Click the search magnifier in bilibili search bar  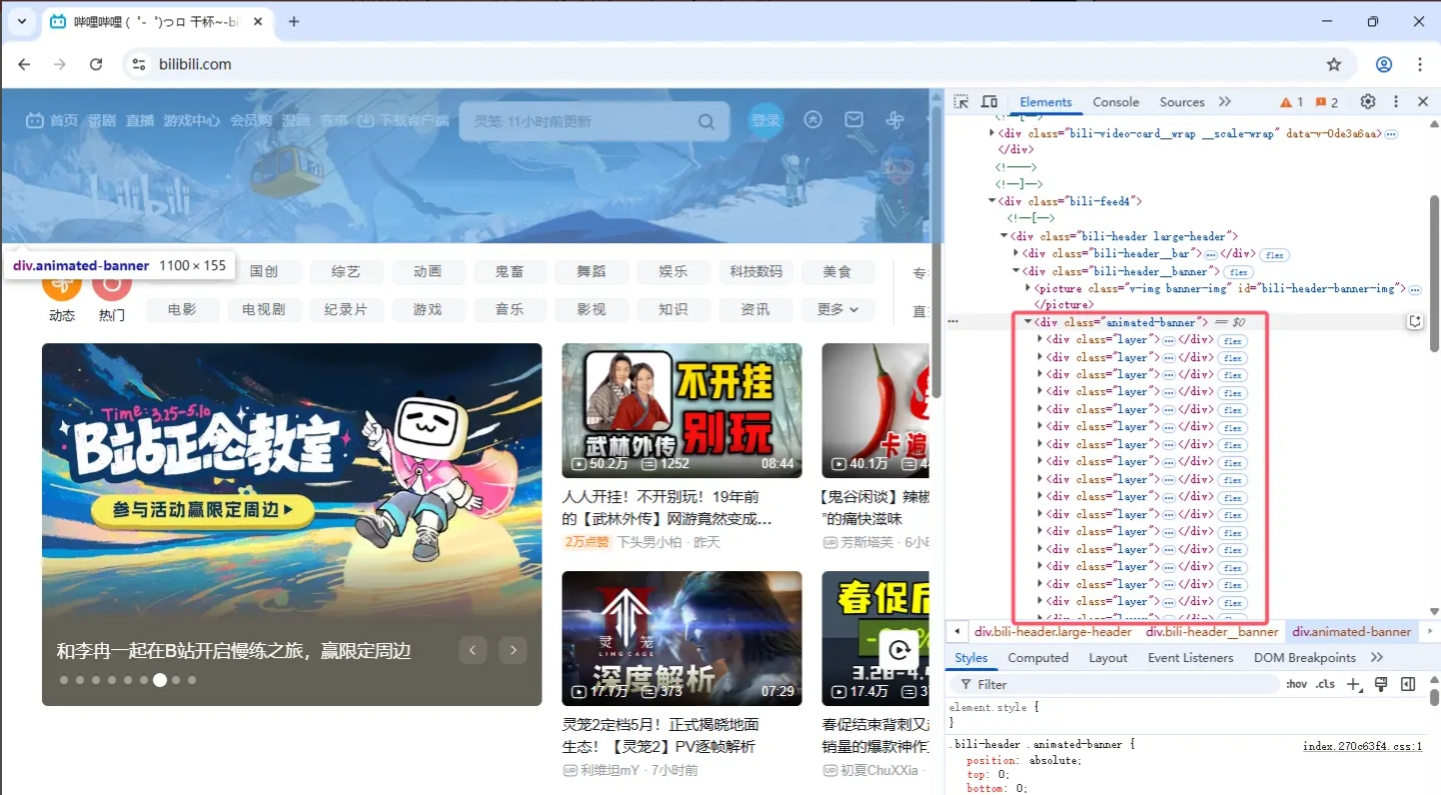point(706,120)
